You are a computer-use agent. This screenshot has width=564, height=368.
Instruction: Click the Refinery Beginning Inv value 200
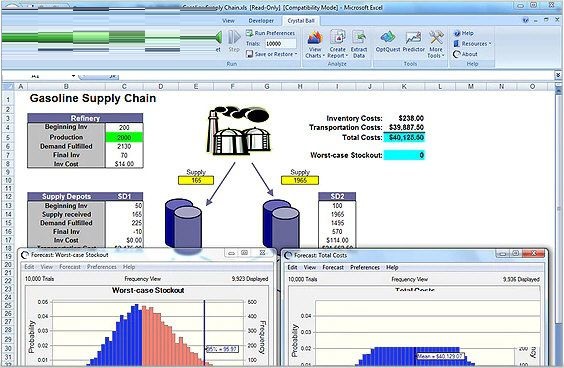tap(124, 128)
